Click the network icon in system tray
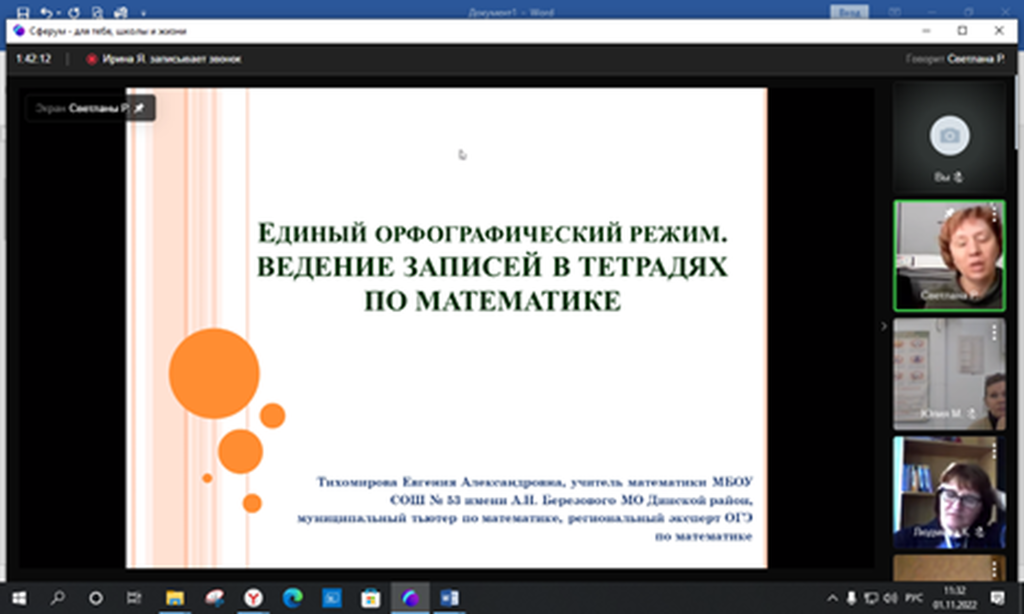Screen dimensions: 1024x614 871,598
